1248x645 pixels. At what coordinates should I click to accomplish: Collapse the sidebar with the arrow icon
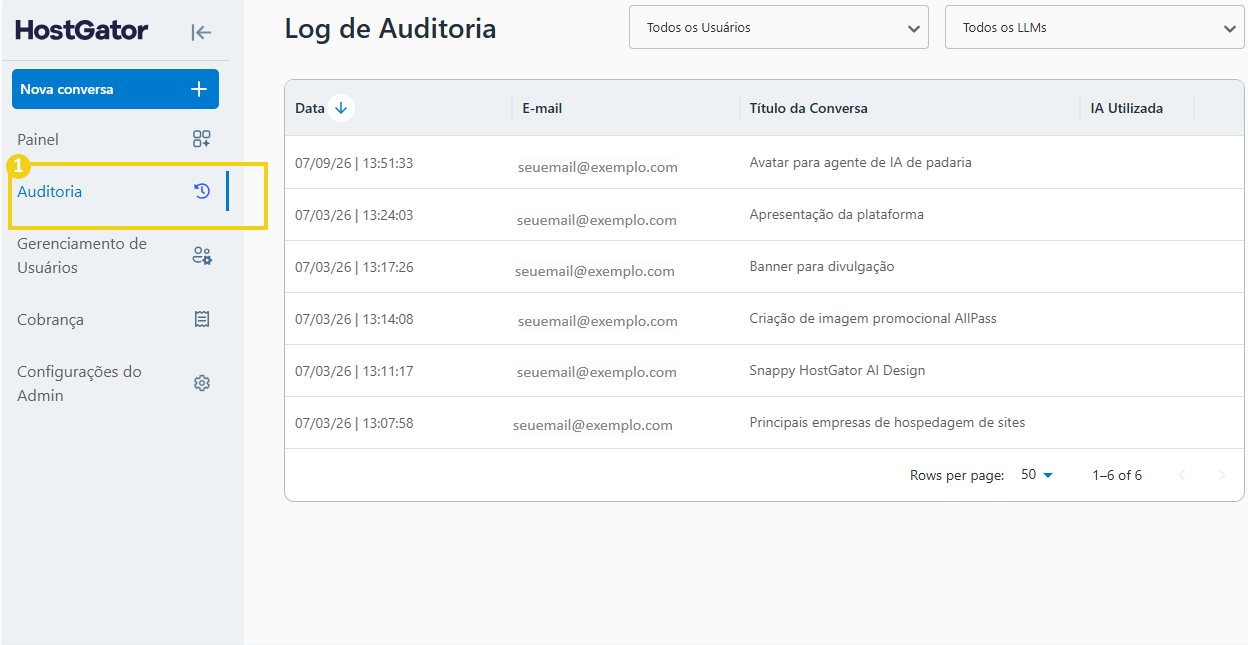(x=201, y=32)
